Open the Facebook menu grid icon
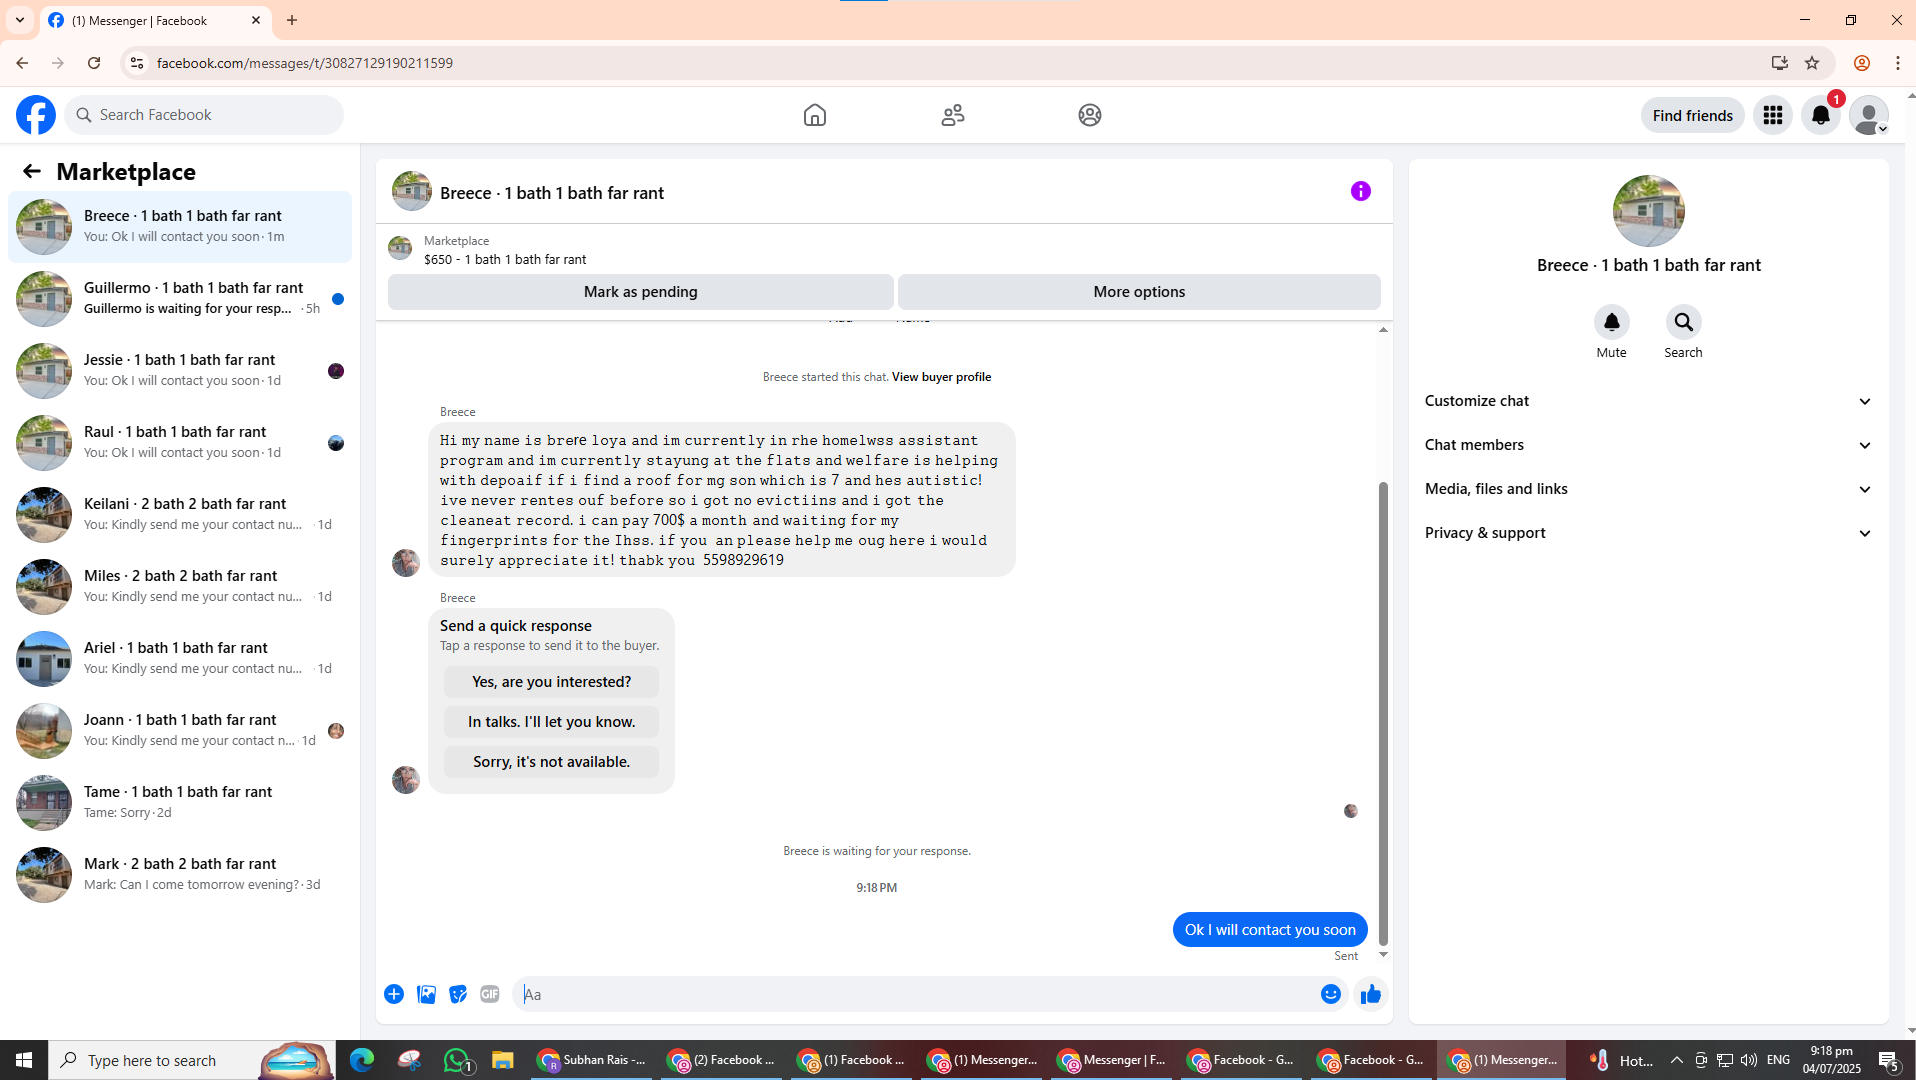This screenshot has height=1080, width=1916. 1773,115
